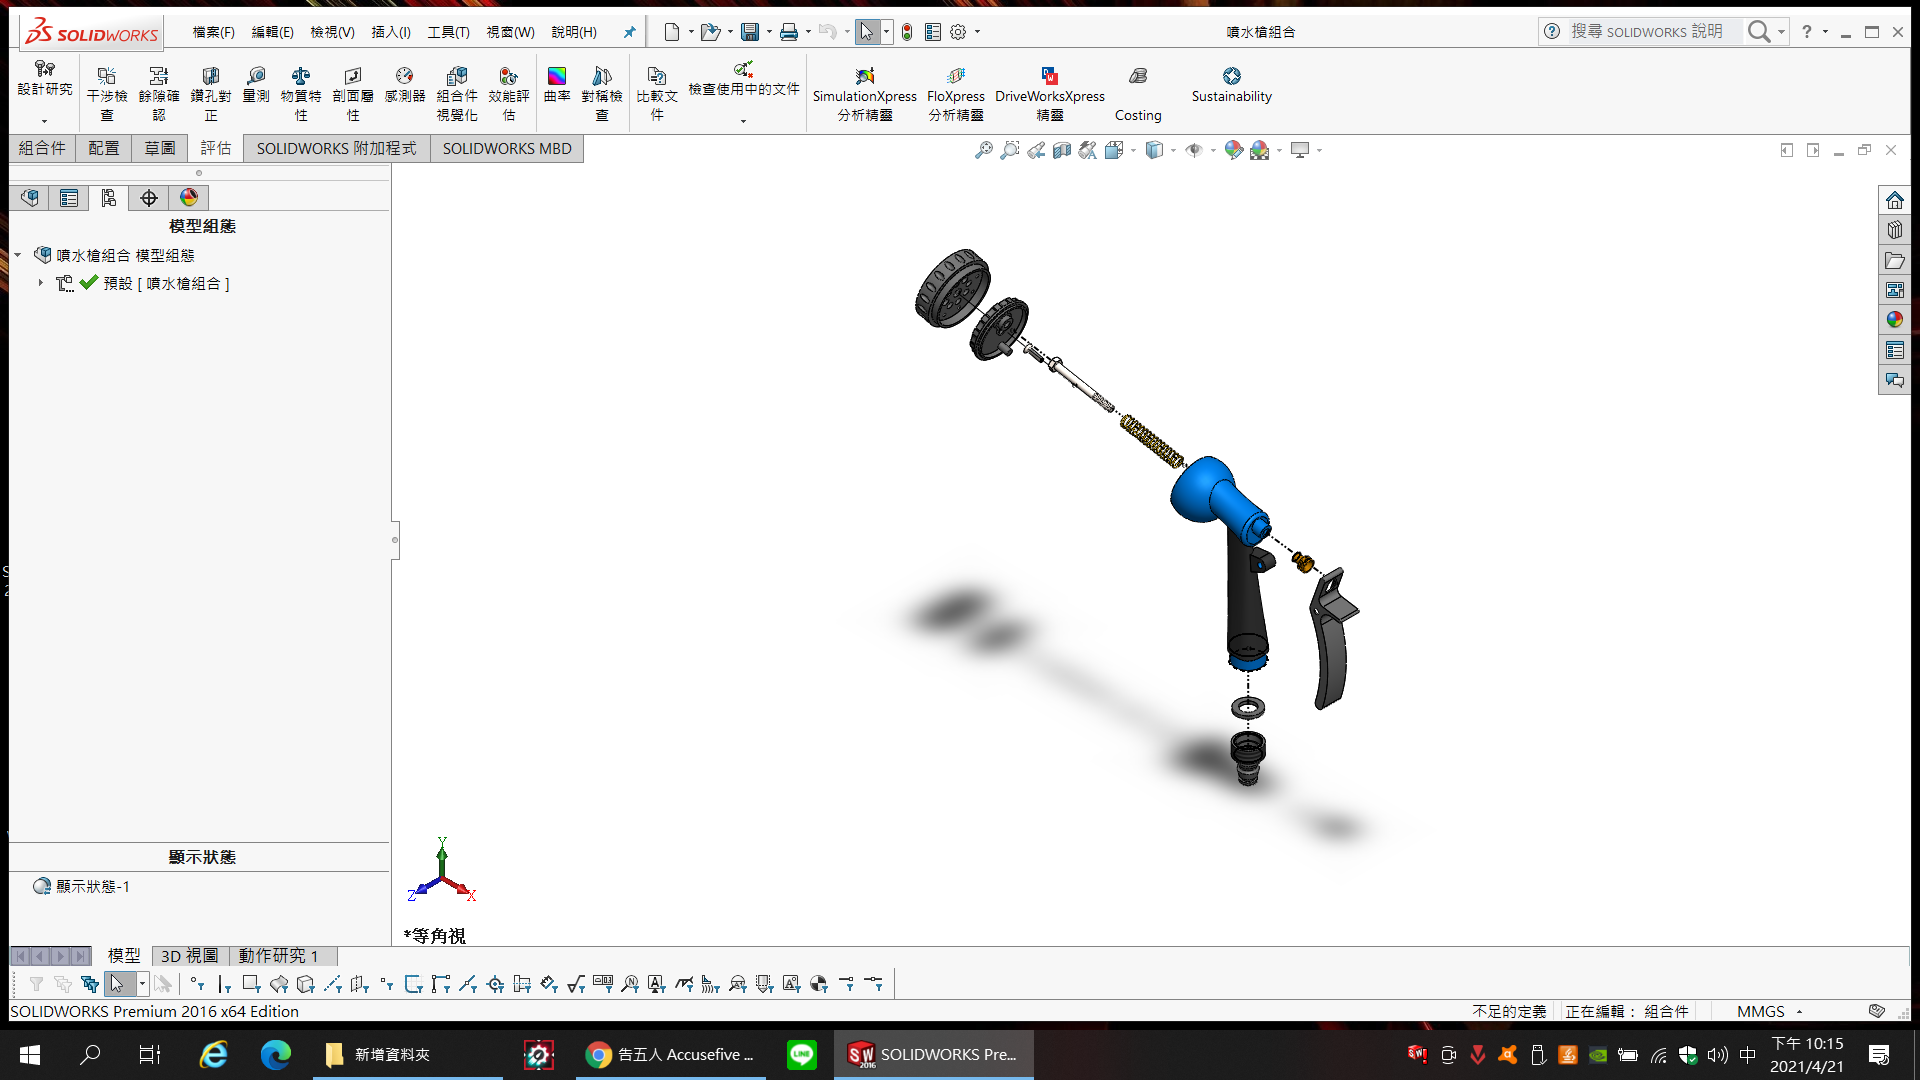
Task: Switch to 動作研究 1 motion study tab
Action: click(278, 956)
